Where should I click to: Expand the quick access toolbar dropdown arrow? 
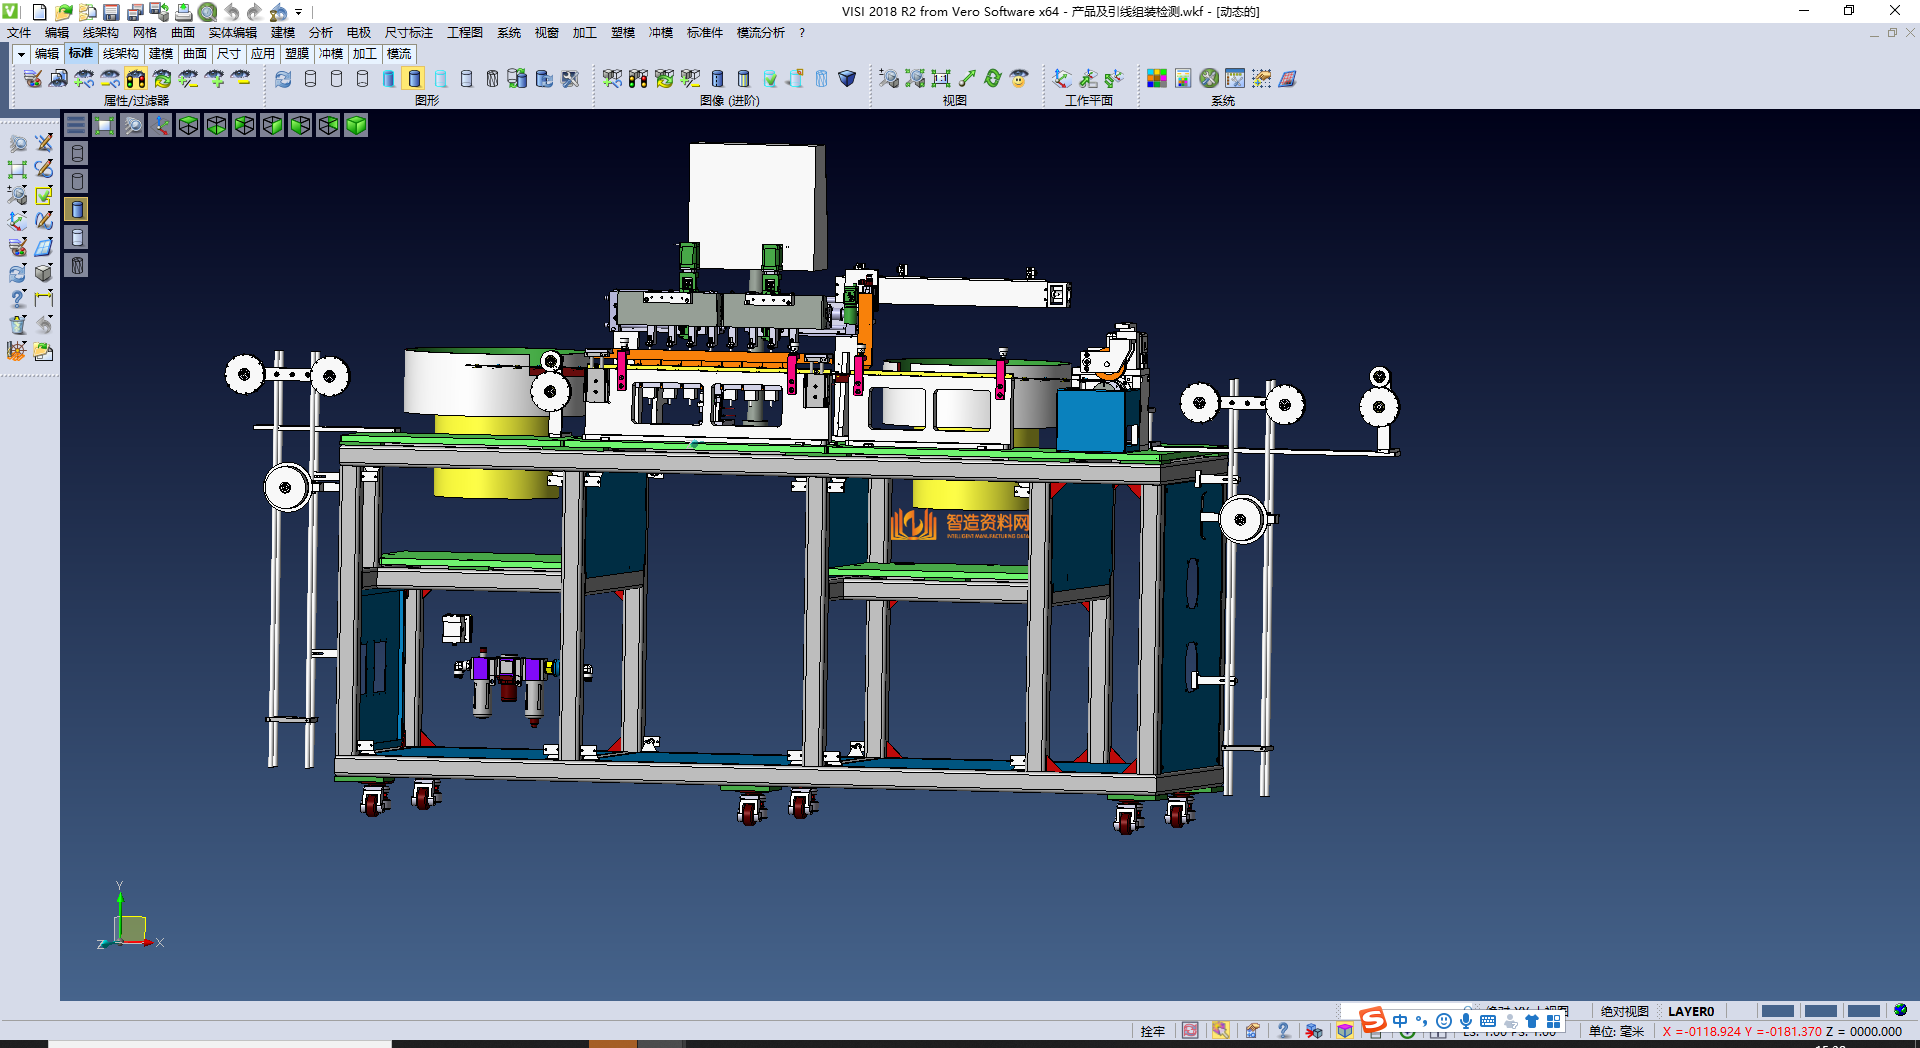[x=298, y=13]
